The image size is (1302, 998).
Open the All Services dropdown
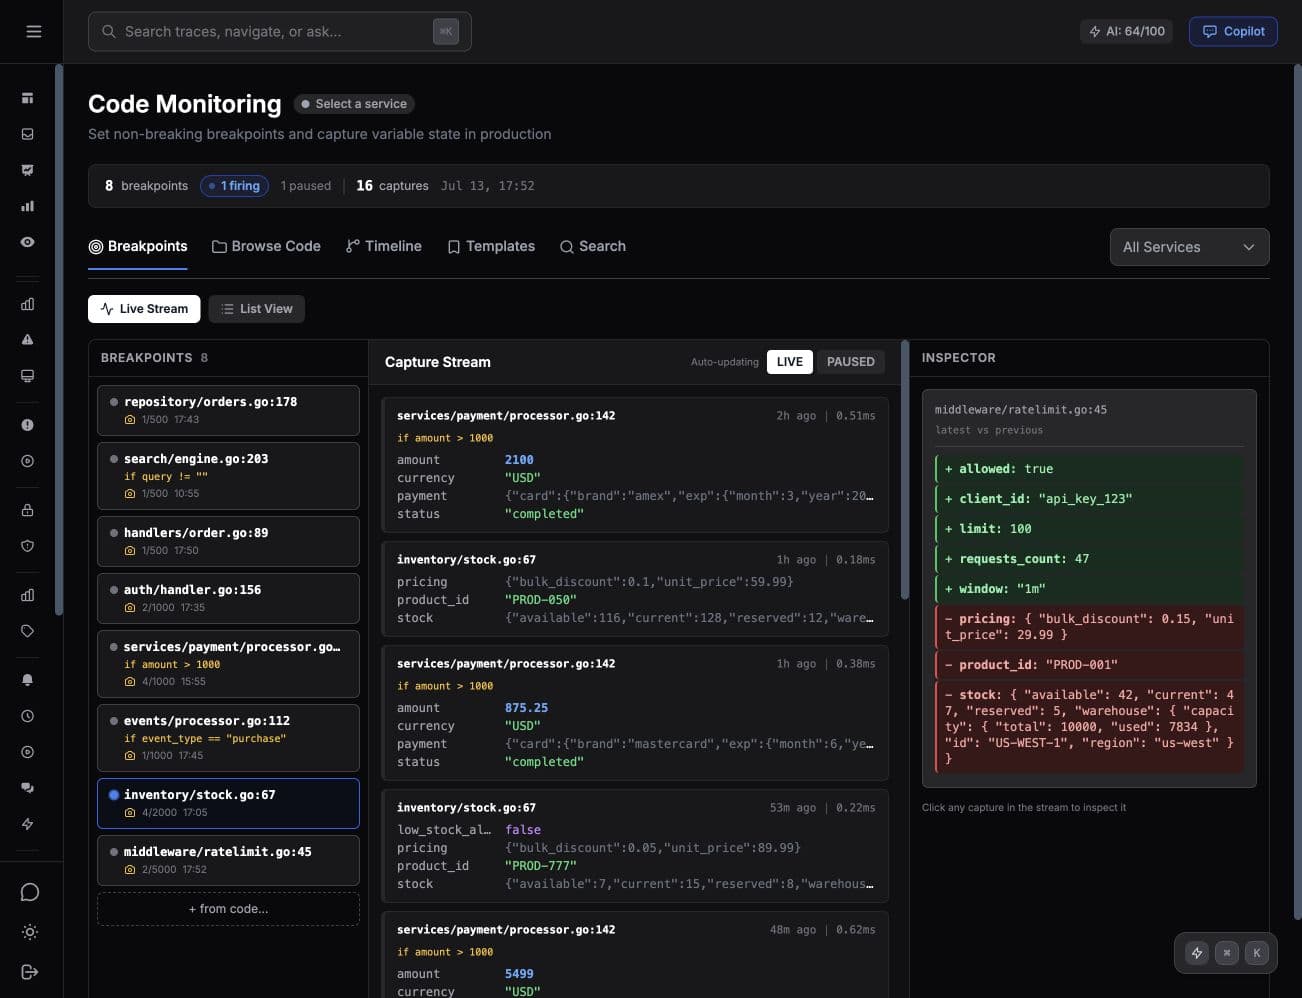point(1189,247)
